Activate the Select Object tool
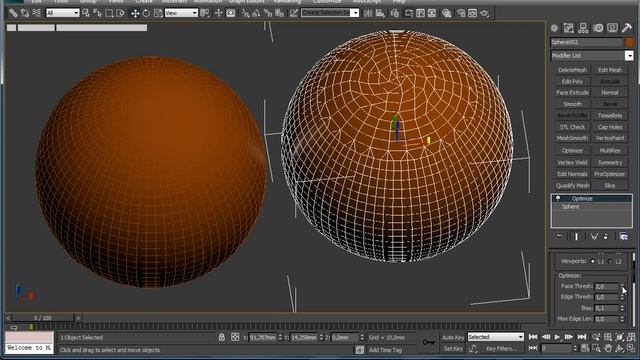Image resolution: width=640 pixels, height=360 pixels. click(x=86, y=13)
